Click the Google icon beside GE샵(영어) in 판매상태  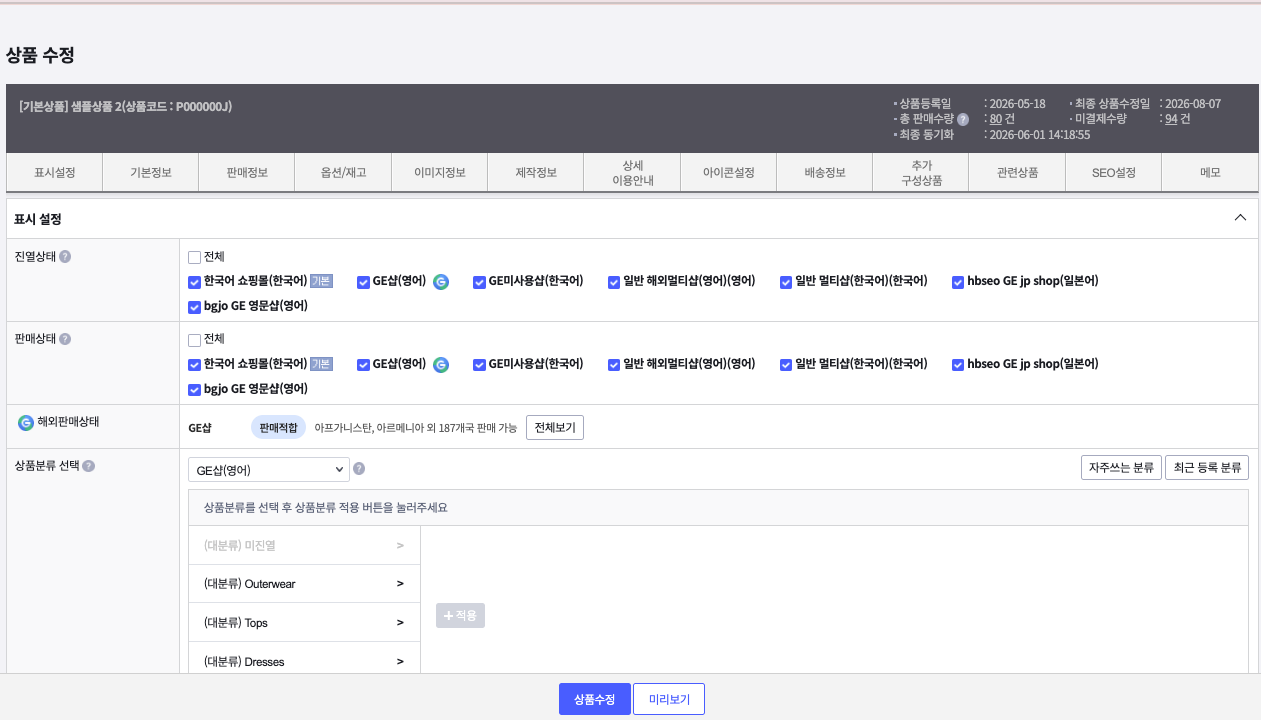[x=441, y=364]
